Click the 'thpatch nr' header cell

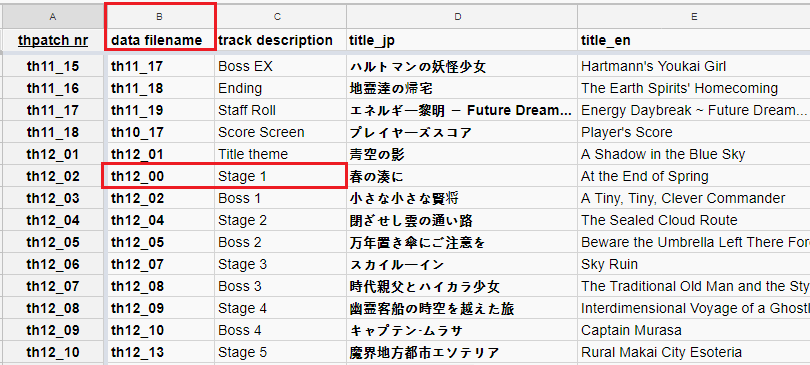click(52, 40)
